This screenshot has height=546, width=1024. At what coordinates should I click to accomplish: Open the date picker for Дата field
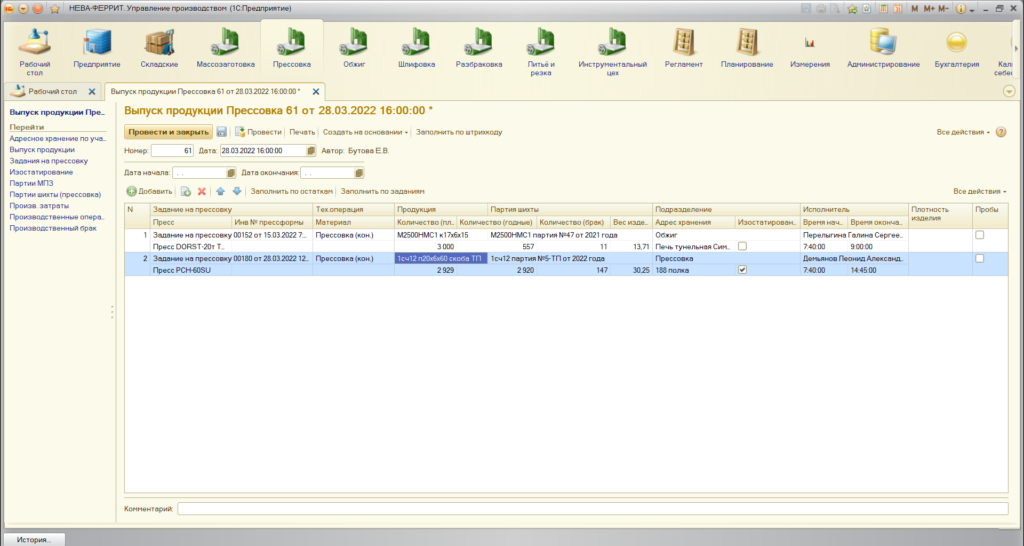click(311, 151)
